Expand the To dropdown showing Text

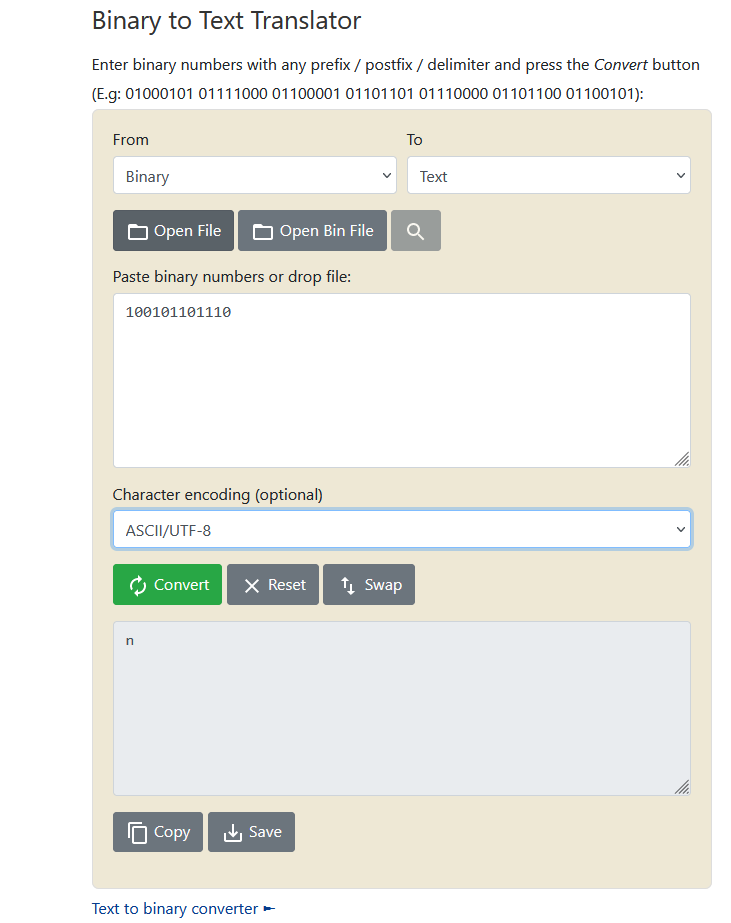(548, 176)
